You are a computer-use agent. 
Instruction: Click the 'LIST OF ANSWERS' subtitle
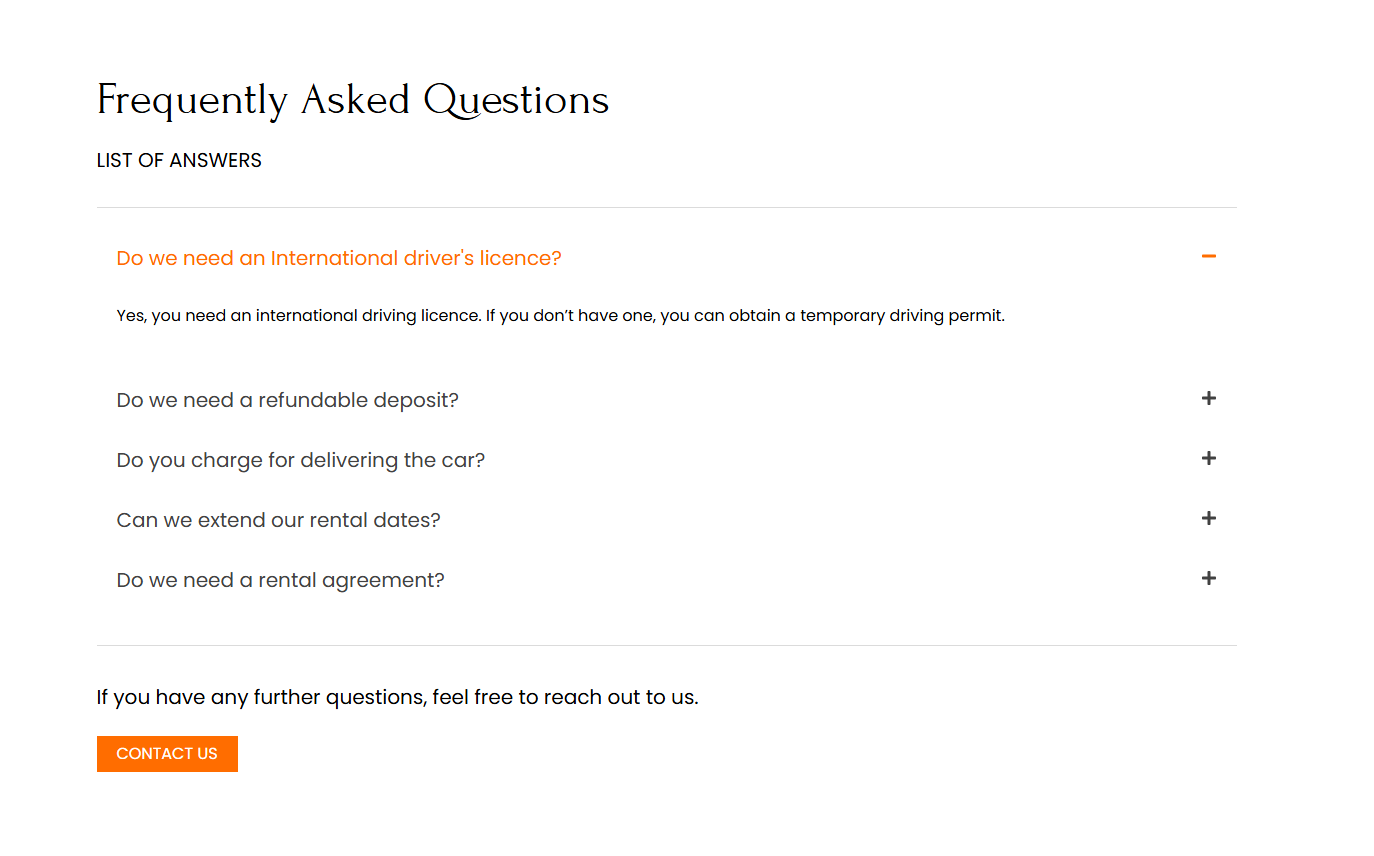179,160
